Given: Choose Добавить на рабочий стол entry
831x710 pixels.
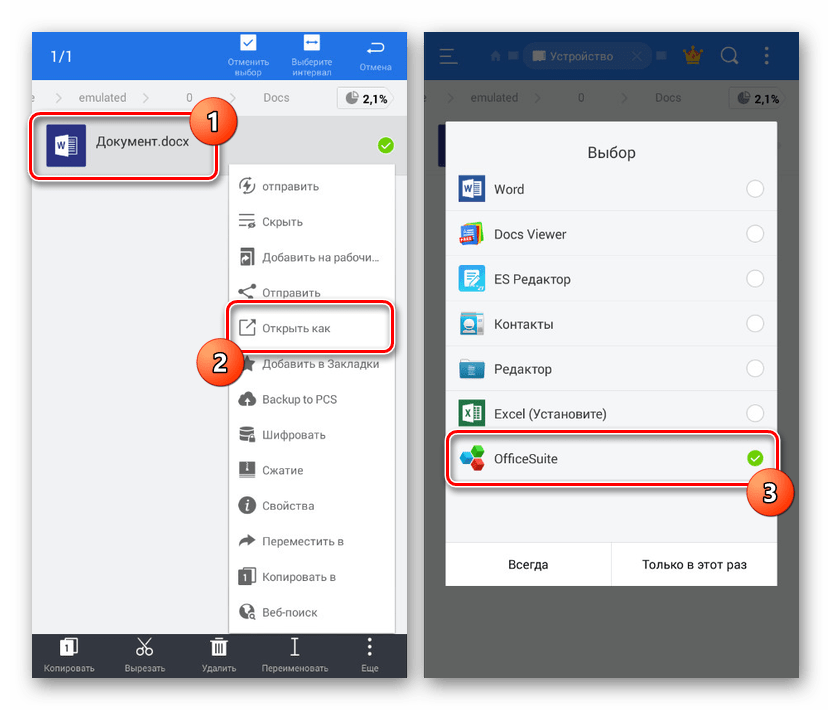Looking at the screenshot, I should 312,258.
